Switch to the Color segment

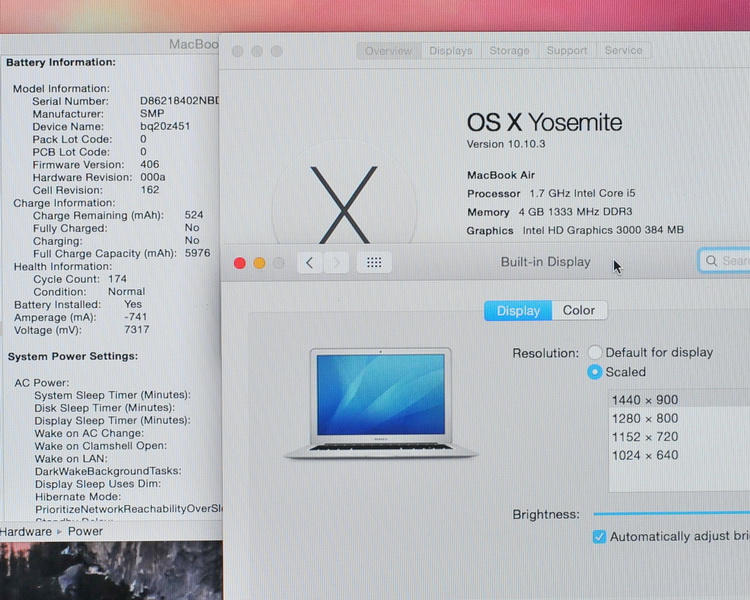click(579, 310)
